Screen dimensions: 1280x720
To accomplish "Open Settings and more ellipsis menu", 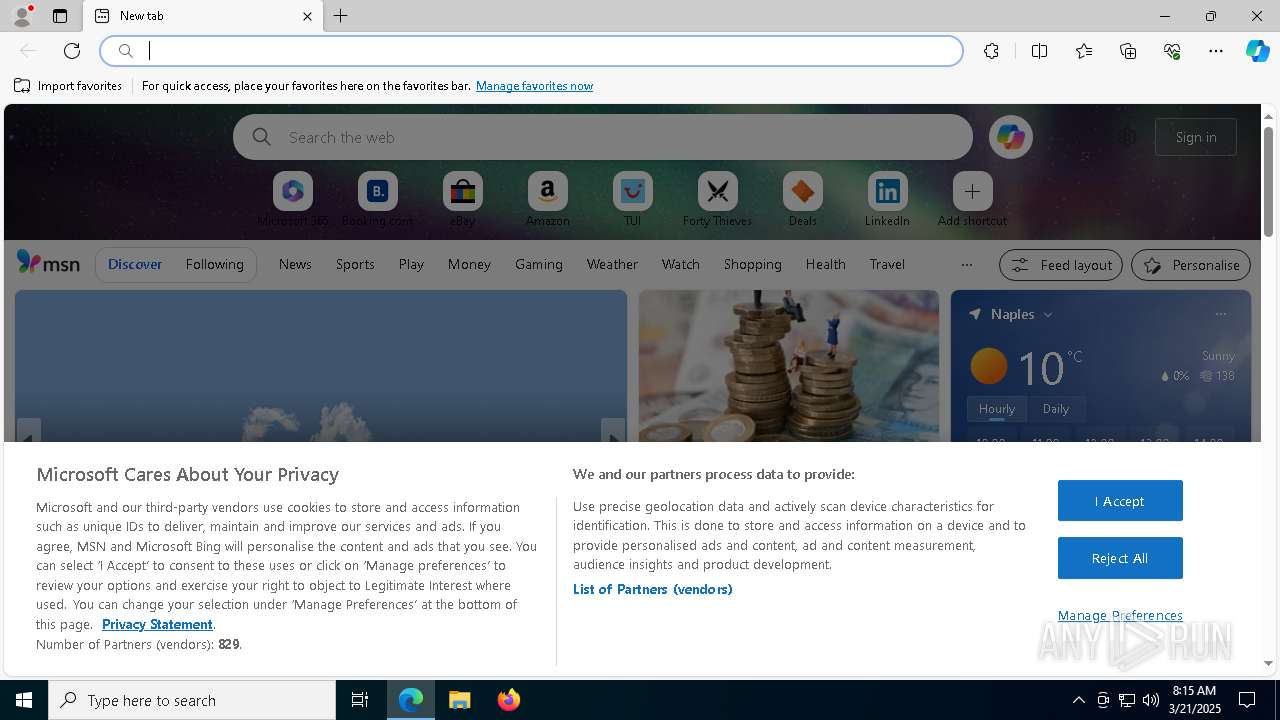I will 1216,51.
